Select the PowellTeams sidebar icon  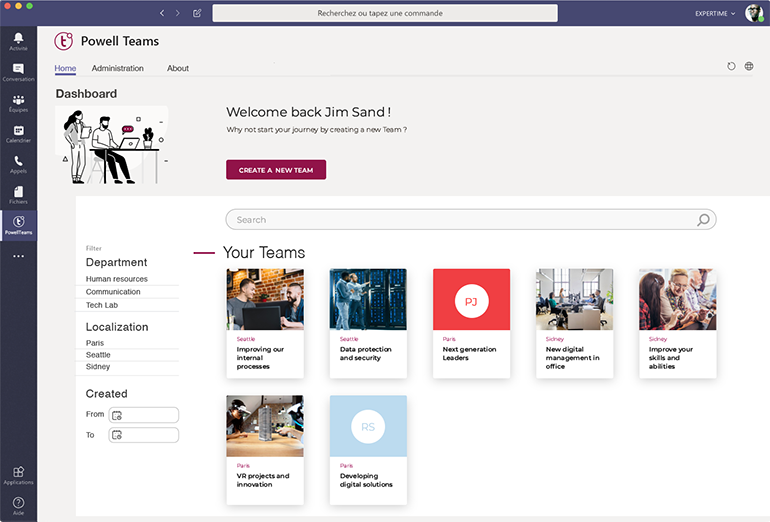tap(18, 225)
